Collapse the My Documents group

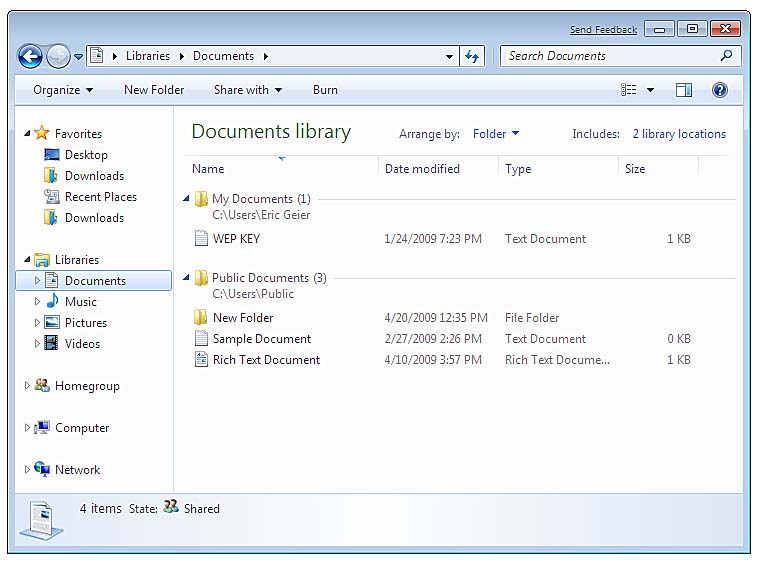(186, 199)
